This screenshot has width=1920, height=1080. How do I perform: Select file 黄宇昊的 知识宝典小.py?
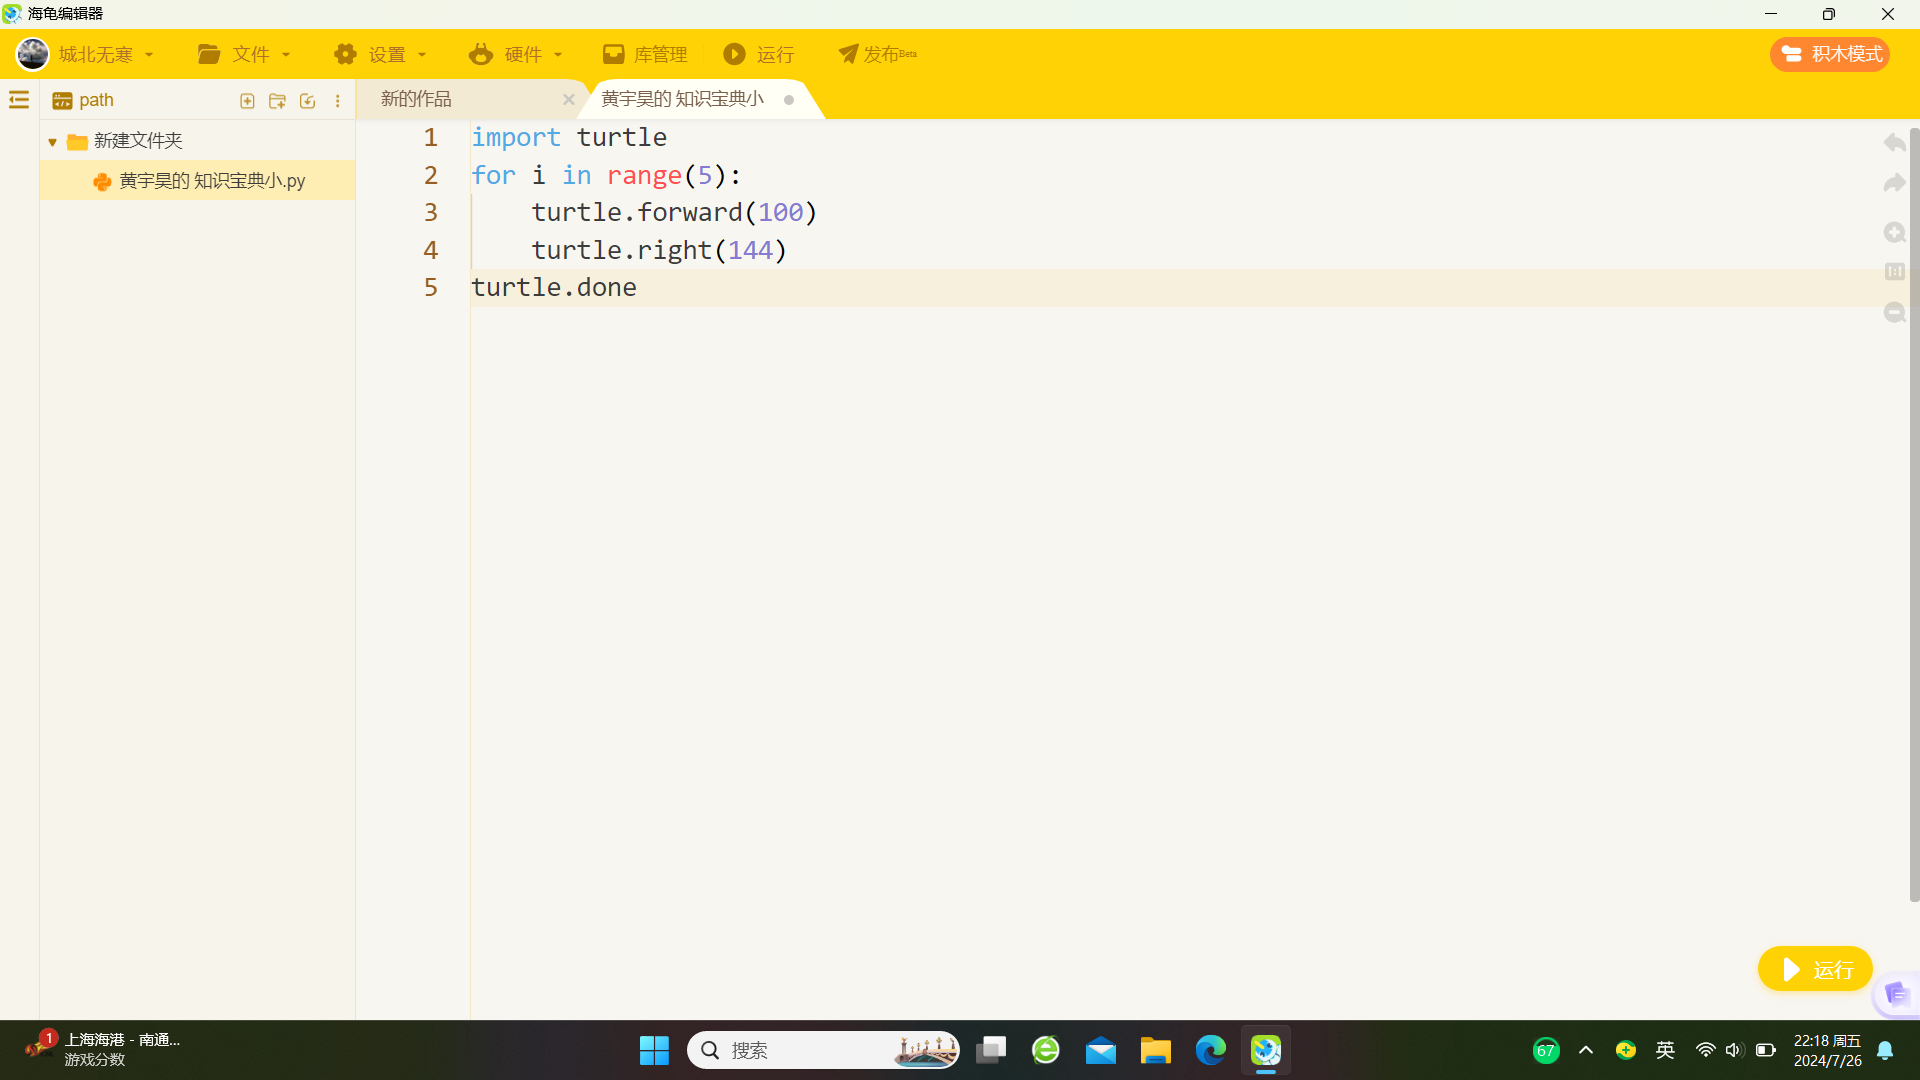[198, 181]
